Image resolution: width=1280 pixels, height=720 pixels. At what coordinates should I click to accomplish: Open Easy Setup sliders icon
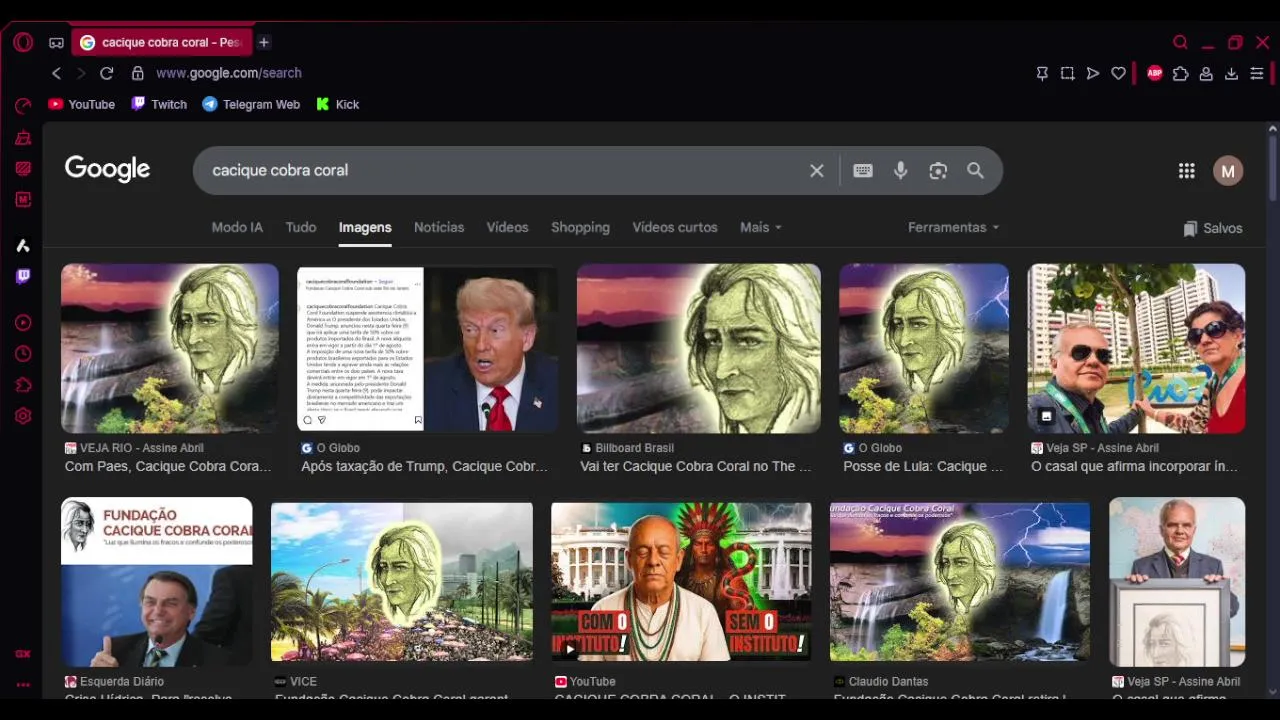(1257, 73)
